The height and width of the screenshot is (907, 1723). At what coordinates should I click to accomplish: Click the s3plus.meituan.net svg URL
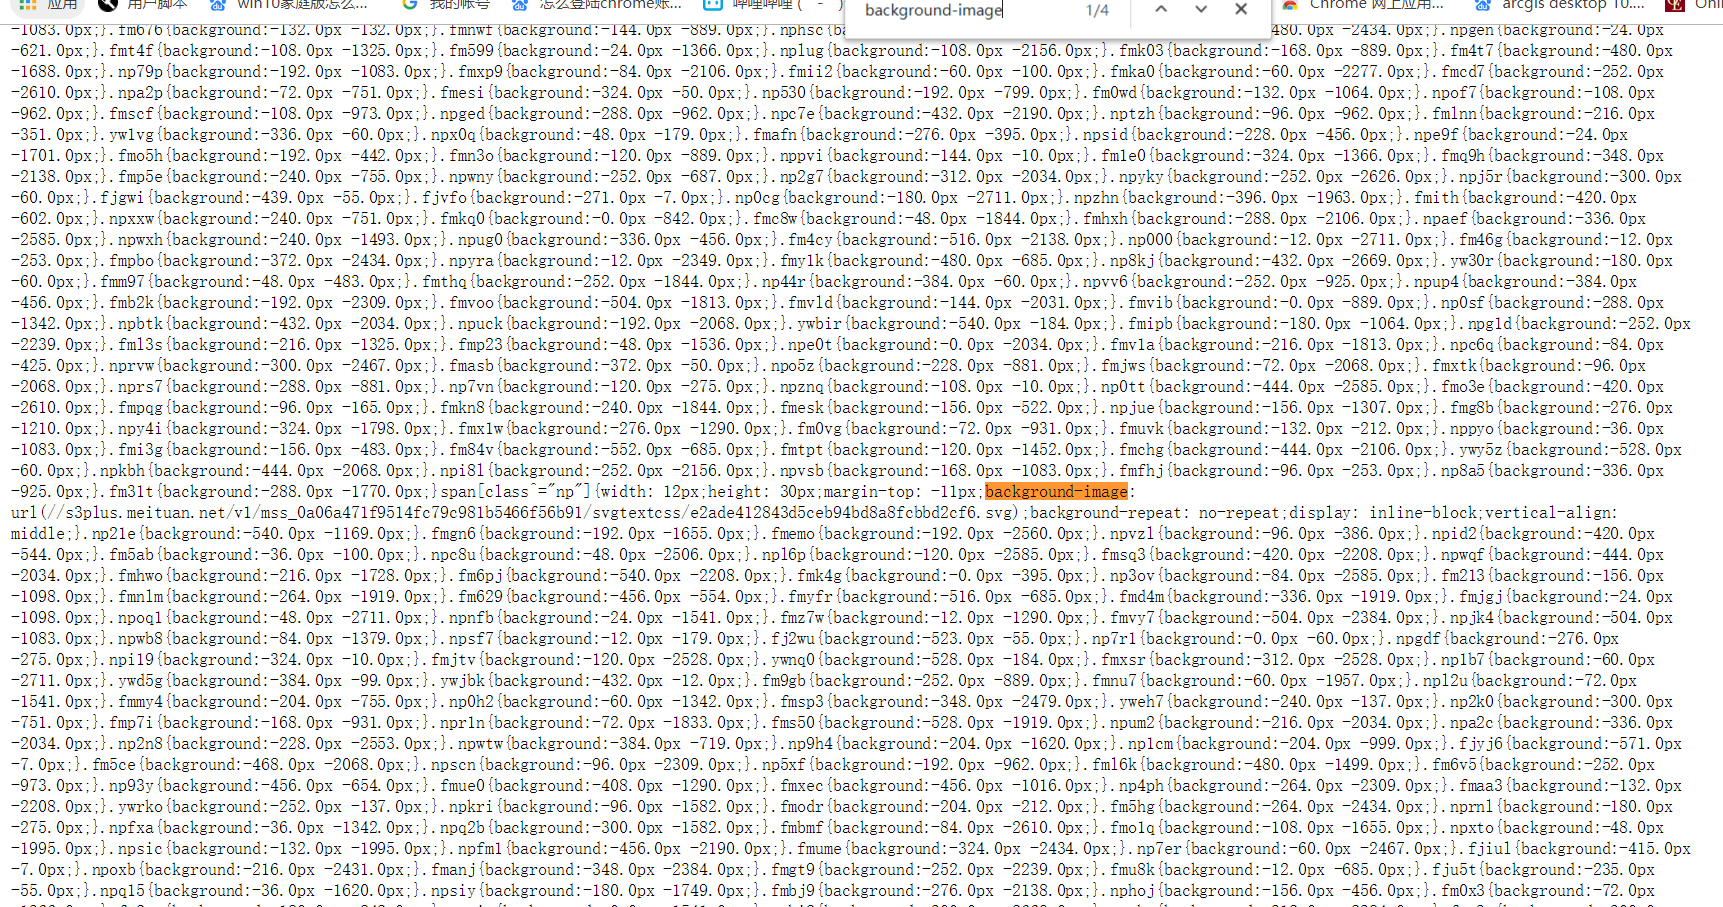point(513,512)
